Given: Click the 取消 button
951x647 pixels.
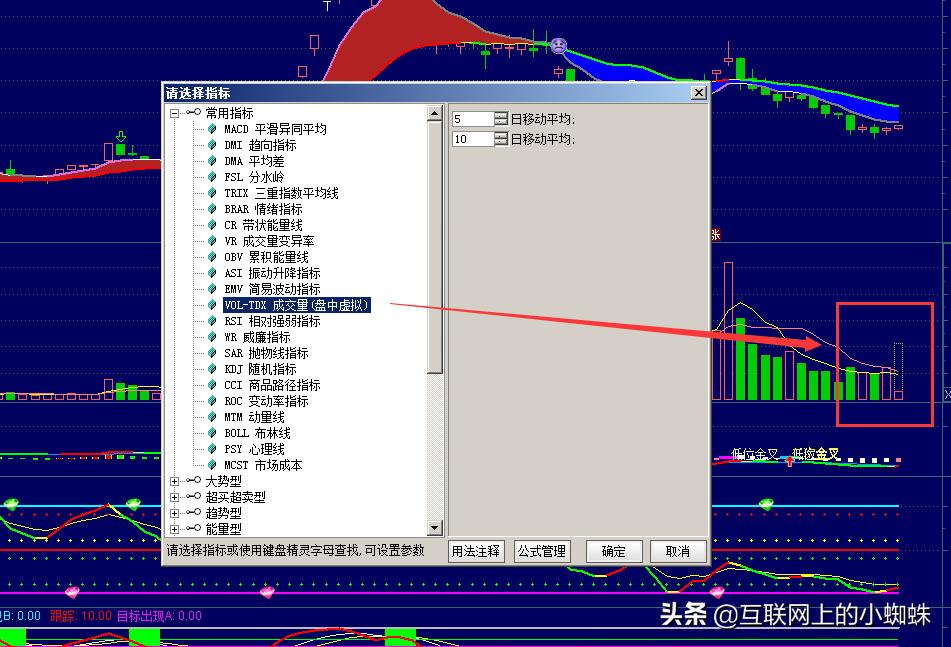Looking at the screenshot, I should (x=678, y=551).
